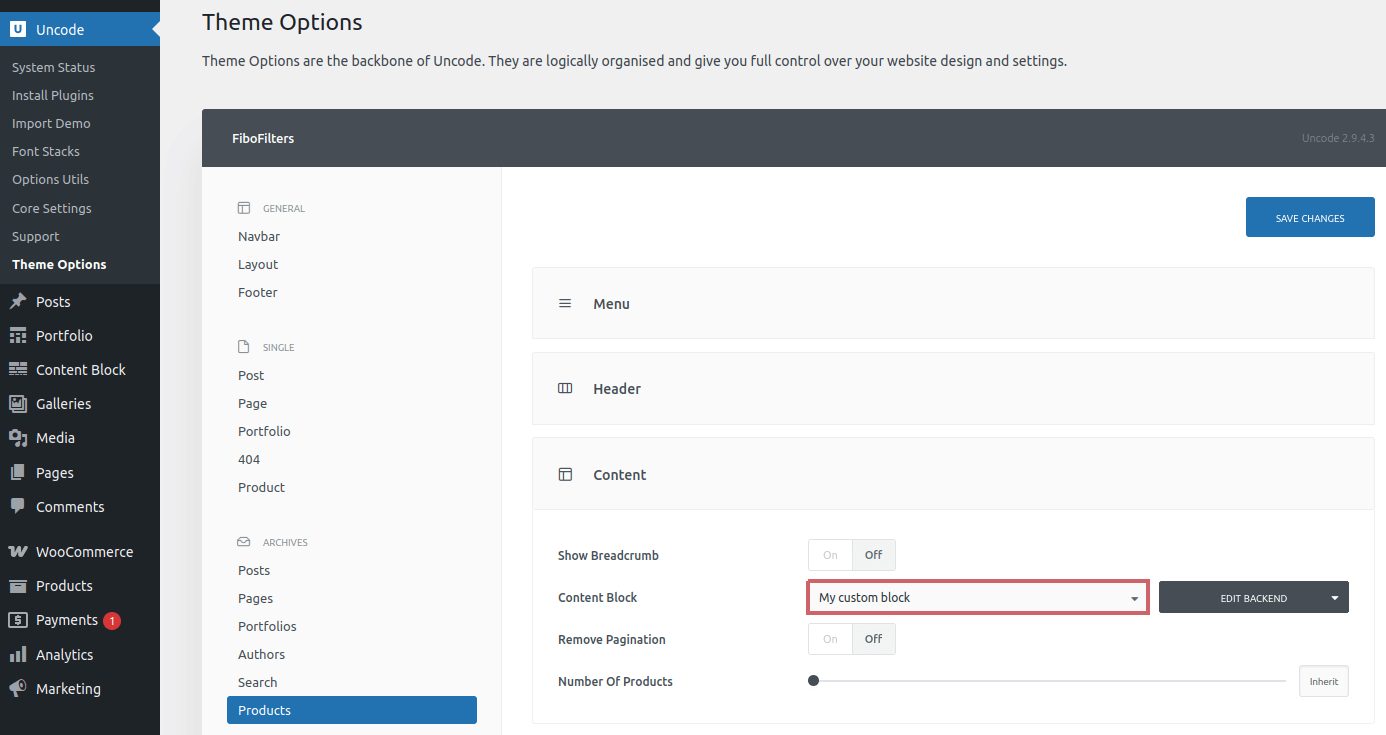Click the Posts pushpin icon
The image size is (1386, 735).
(x=18, y=301)
